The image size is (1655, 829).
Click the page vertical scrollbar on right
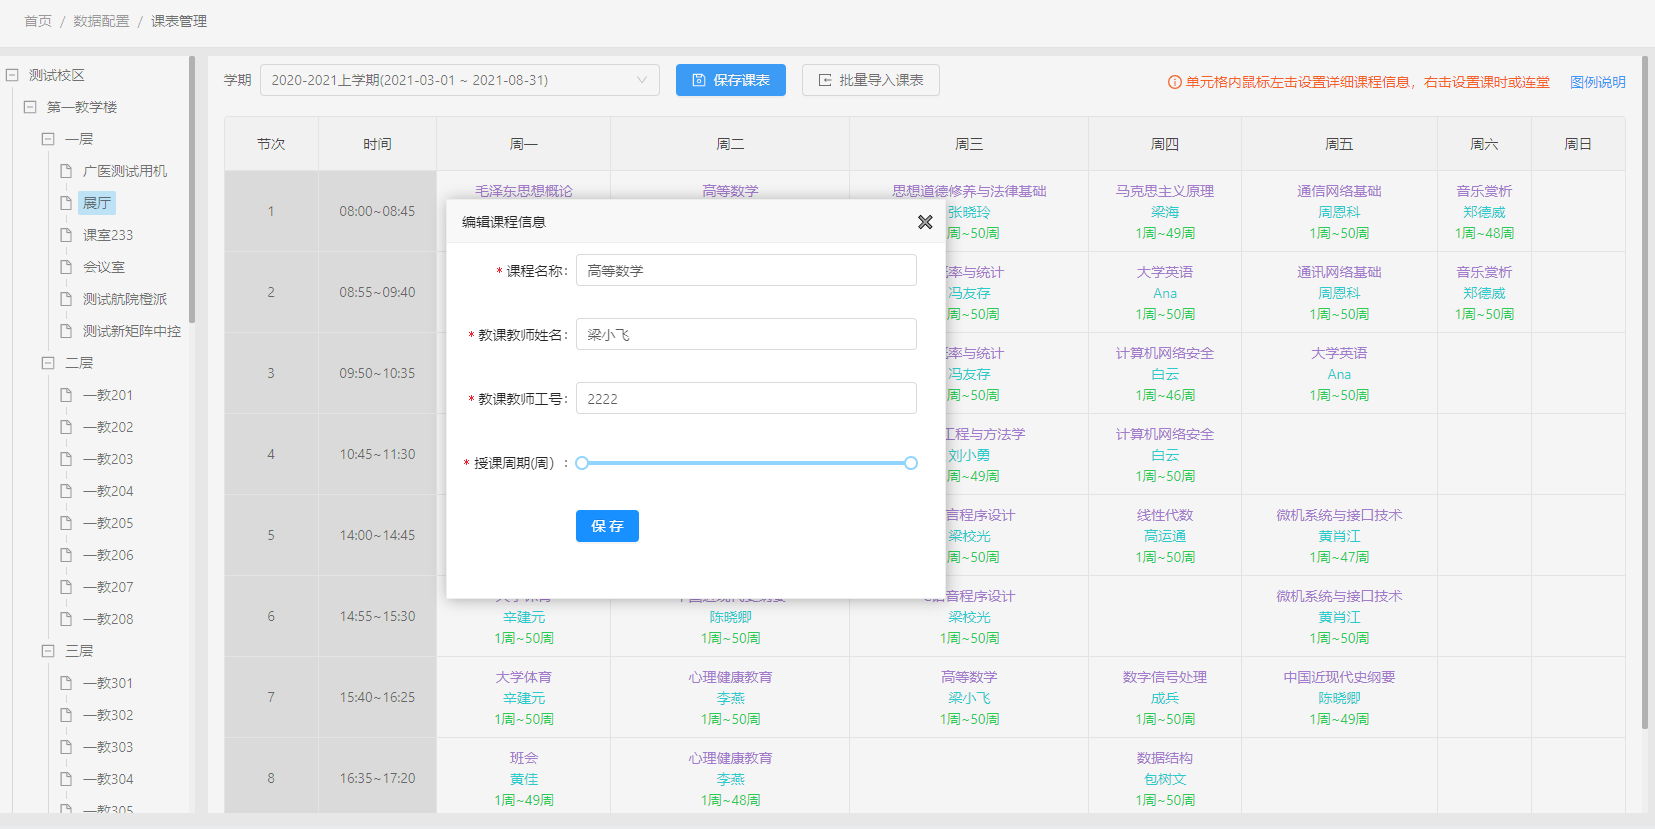(1646, 390)
